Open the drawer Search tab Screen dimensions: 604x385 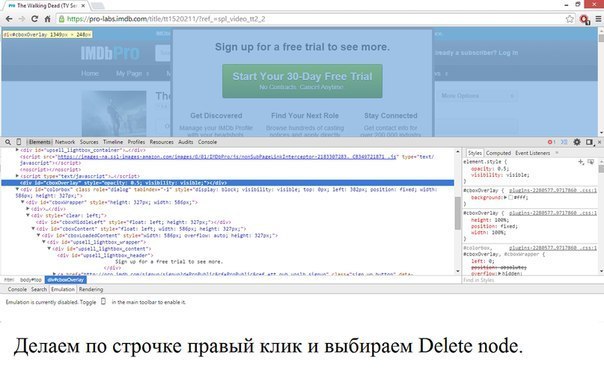[39, 289]
